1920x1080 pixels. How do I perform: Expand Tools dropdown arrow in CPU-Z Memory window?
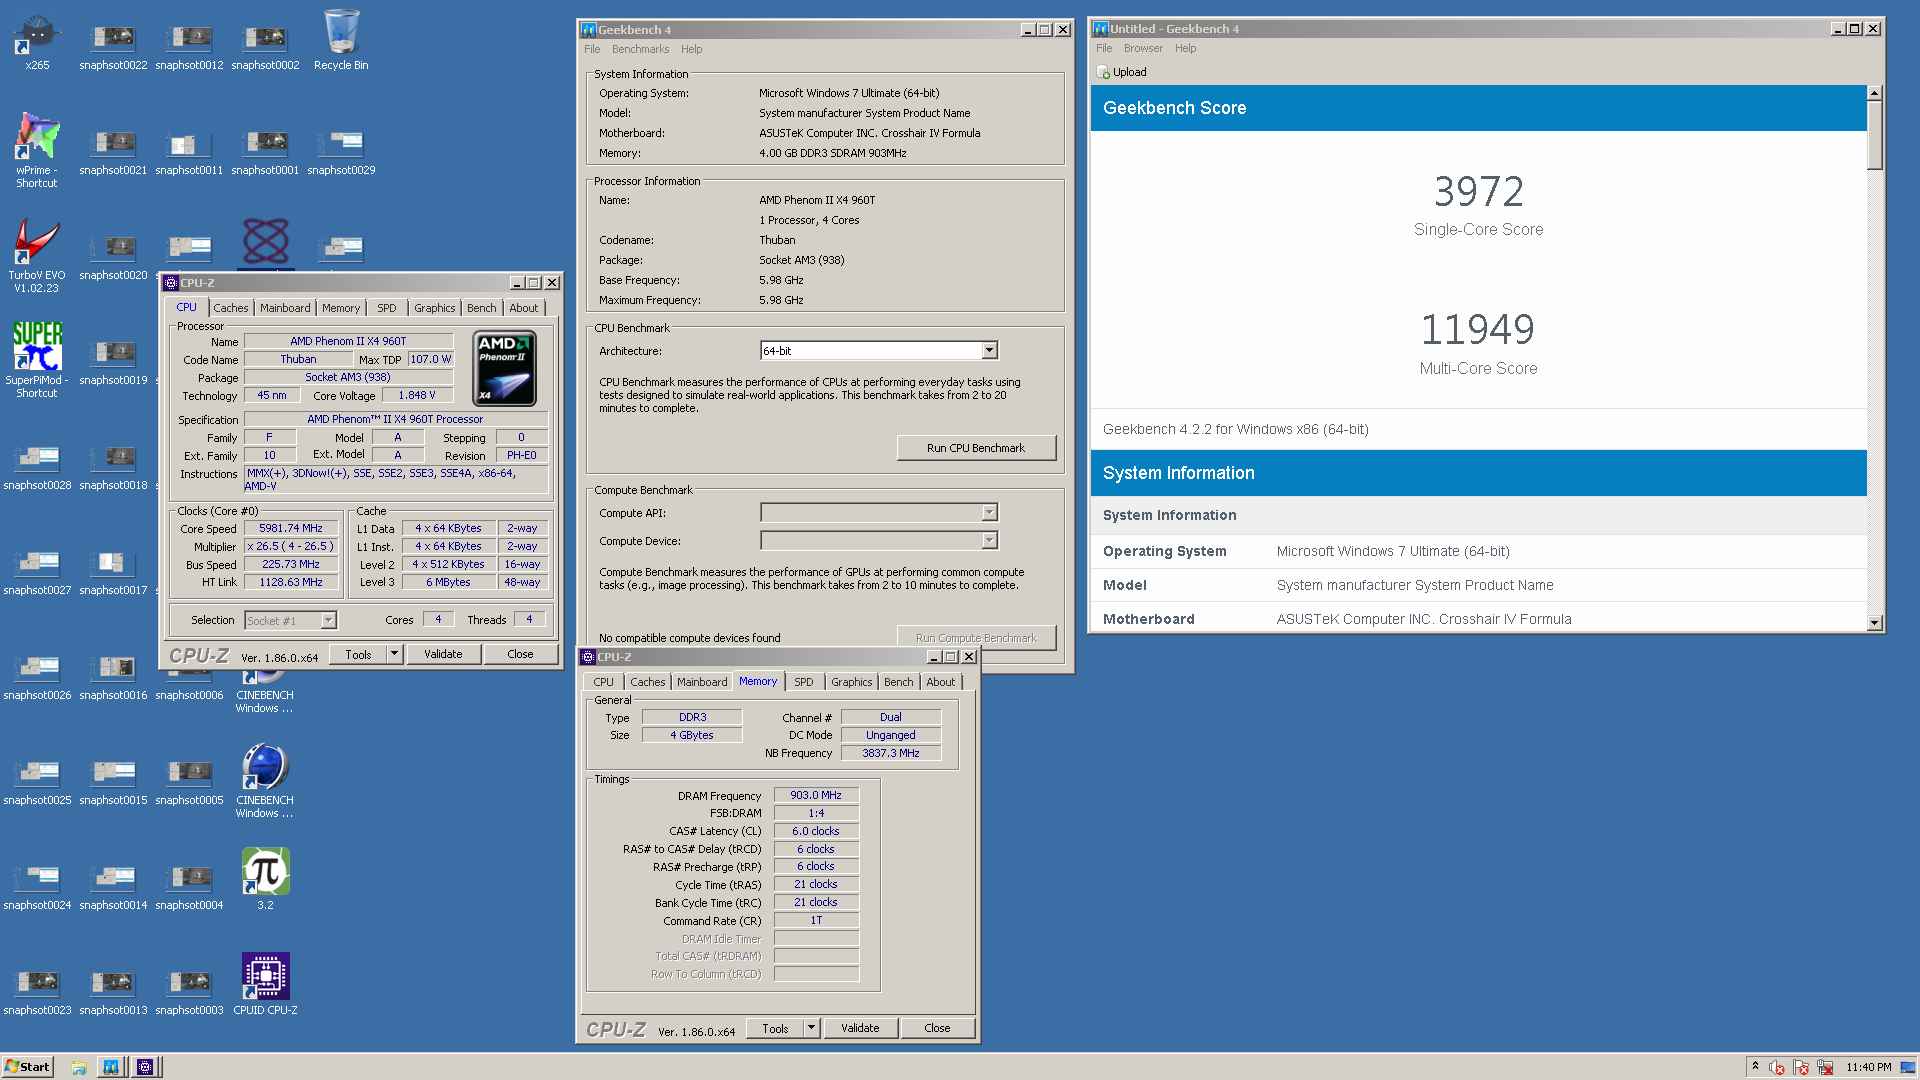click(x=812, y=1028)
